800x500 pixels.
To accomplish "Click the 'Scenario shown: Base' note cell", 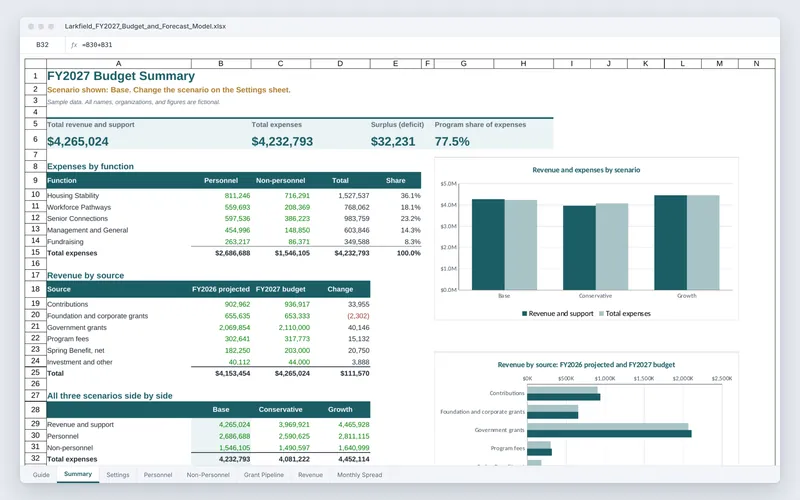I will (x=168, y=90).
